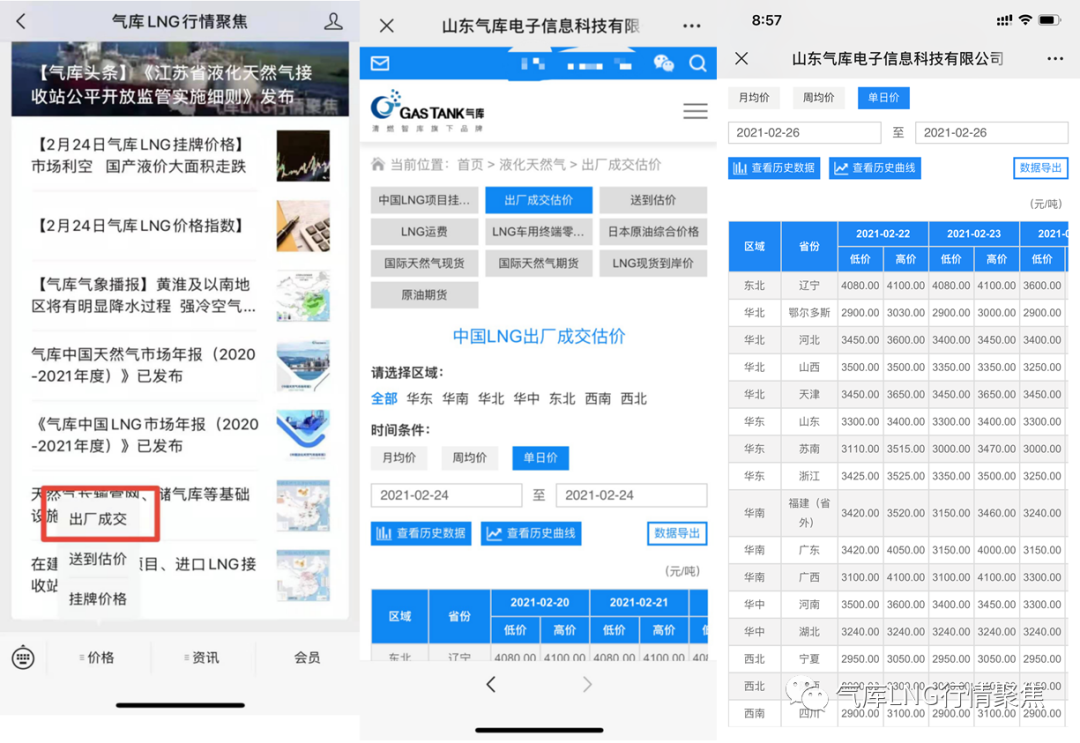The height and width of the screenshot is (743, 1080).
Task: Open the three-dot menu in the right panel
Action: pos(1055,59)
